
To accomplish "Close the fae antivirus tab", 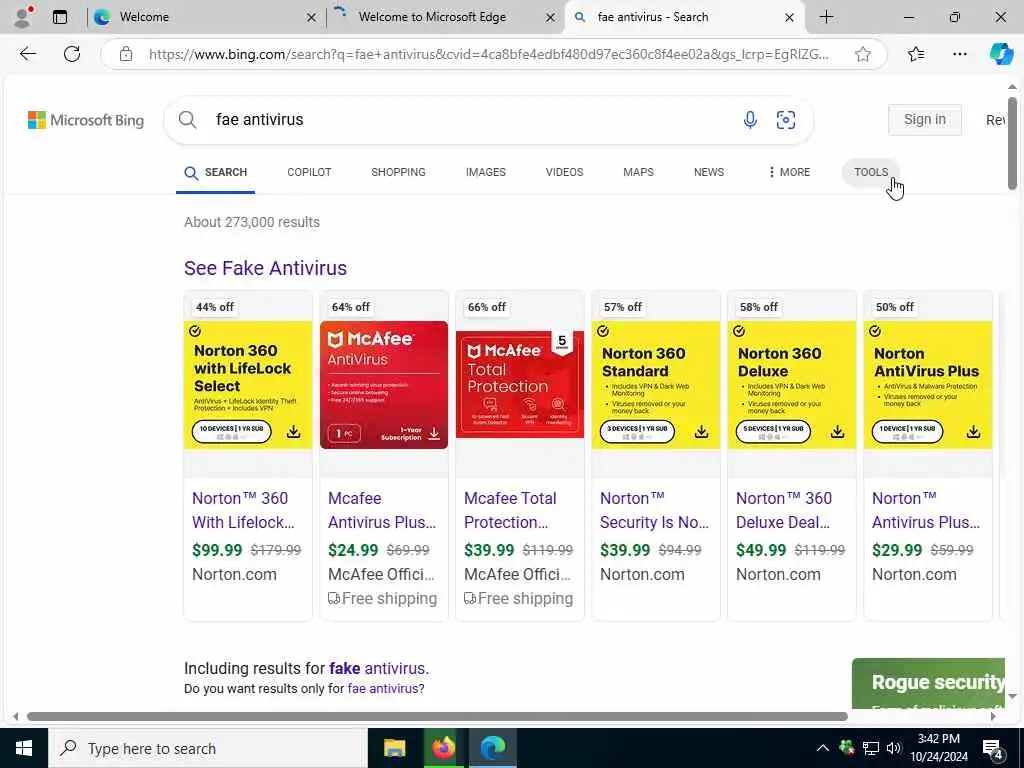I will (x=789, y=18).
